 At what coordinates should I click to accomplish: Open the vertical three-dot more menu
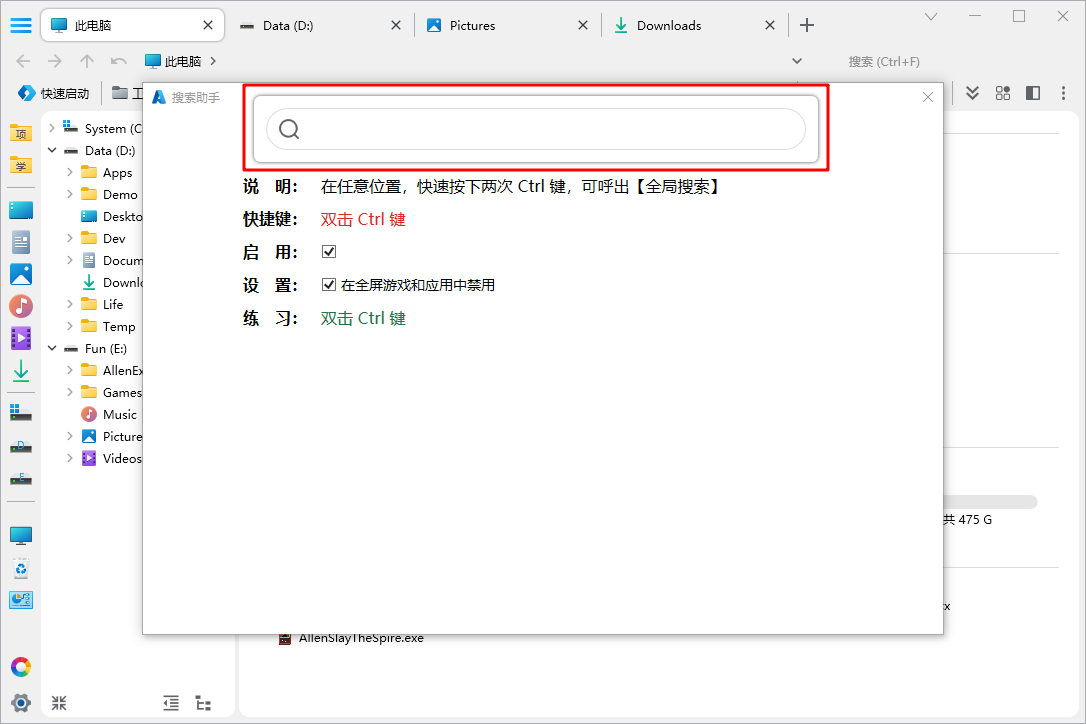(x=1061, y=93)
